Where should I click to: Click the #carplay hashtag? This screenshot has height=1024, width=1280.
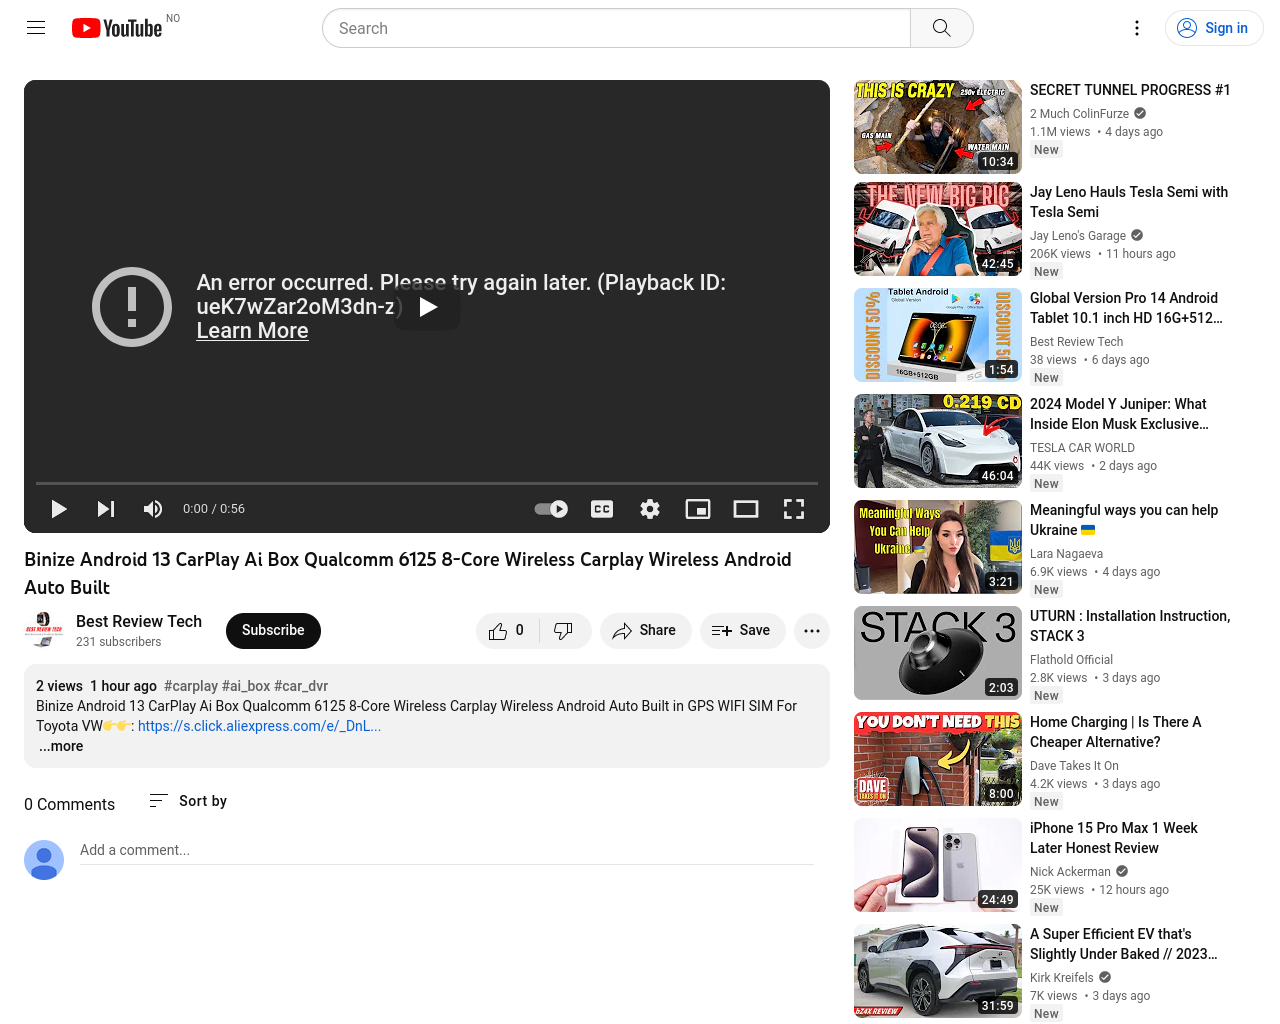[191, 686]
